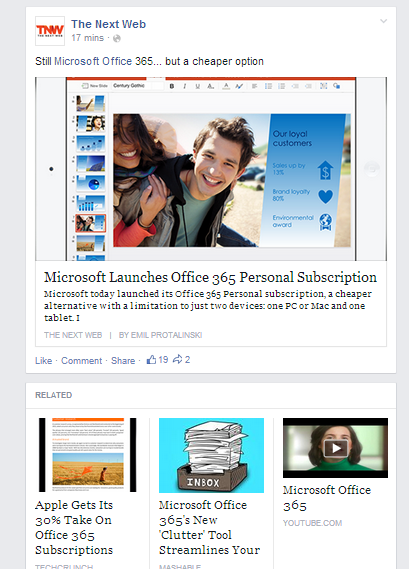
Task: Open the Apple Gets Its 30% thumbnail
Action: [87, 455]
